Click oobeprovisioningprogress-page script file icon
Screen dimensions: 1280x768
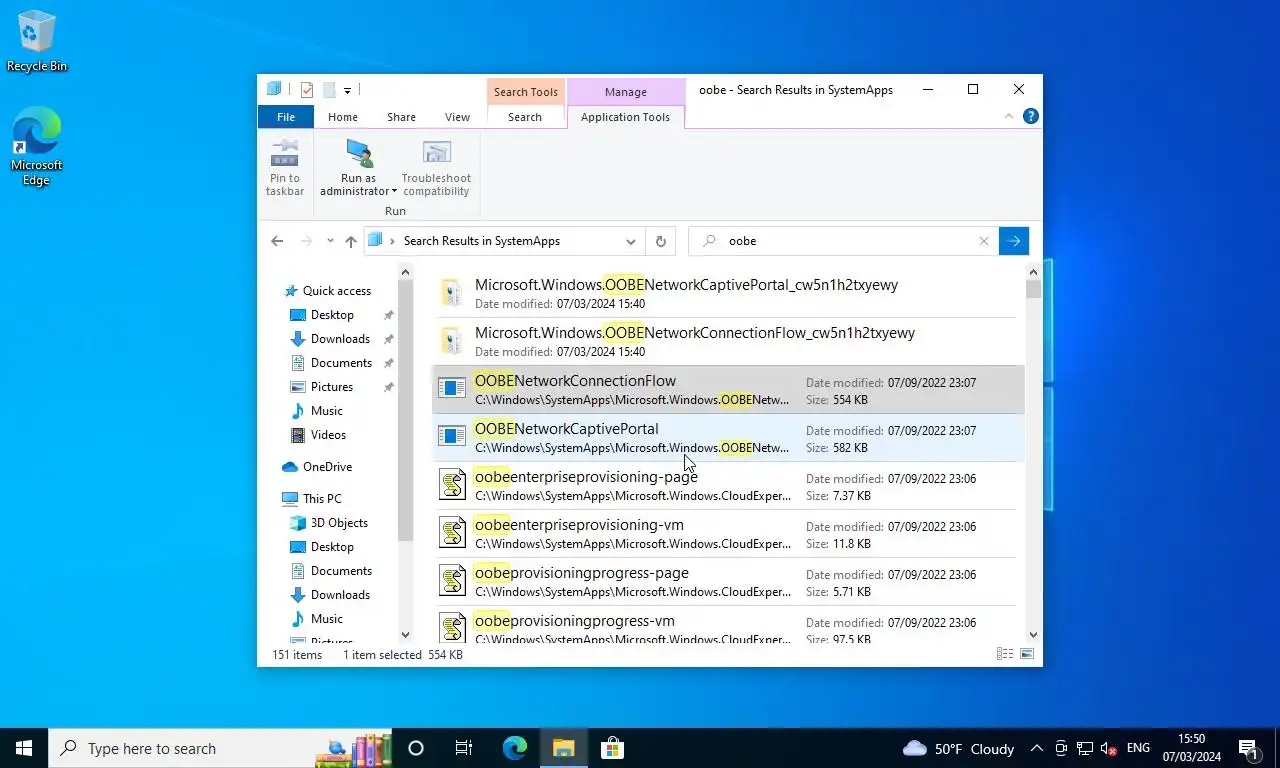pyautogui.click(x=452, y=581)
